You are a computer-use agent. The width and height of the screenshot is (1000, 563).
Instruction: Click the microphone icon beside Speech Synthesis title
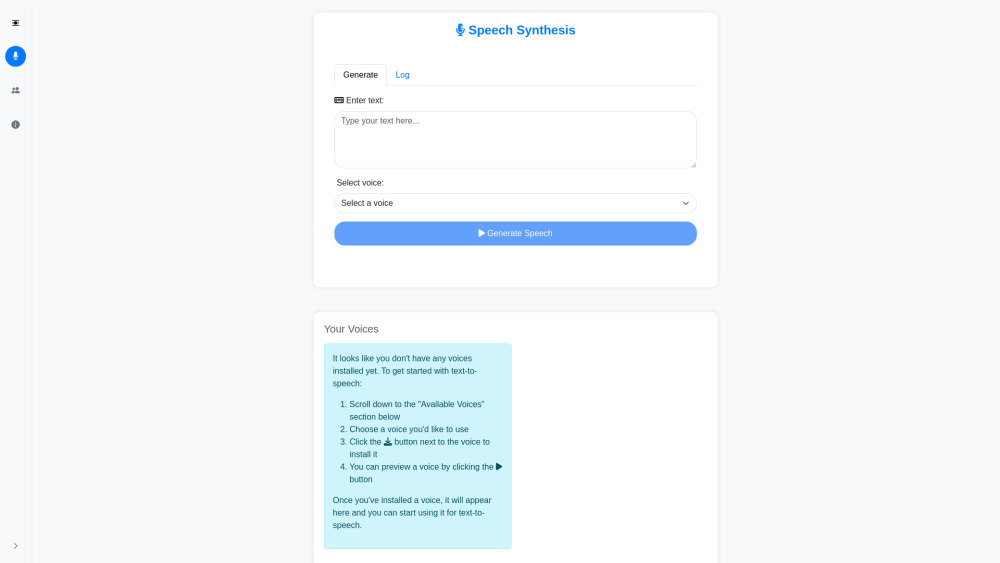(460, 30)
